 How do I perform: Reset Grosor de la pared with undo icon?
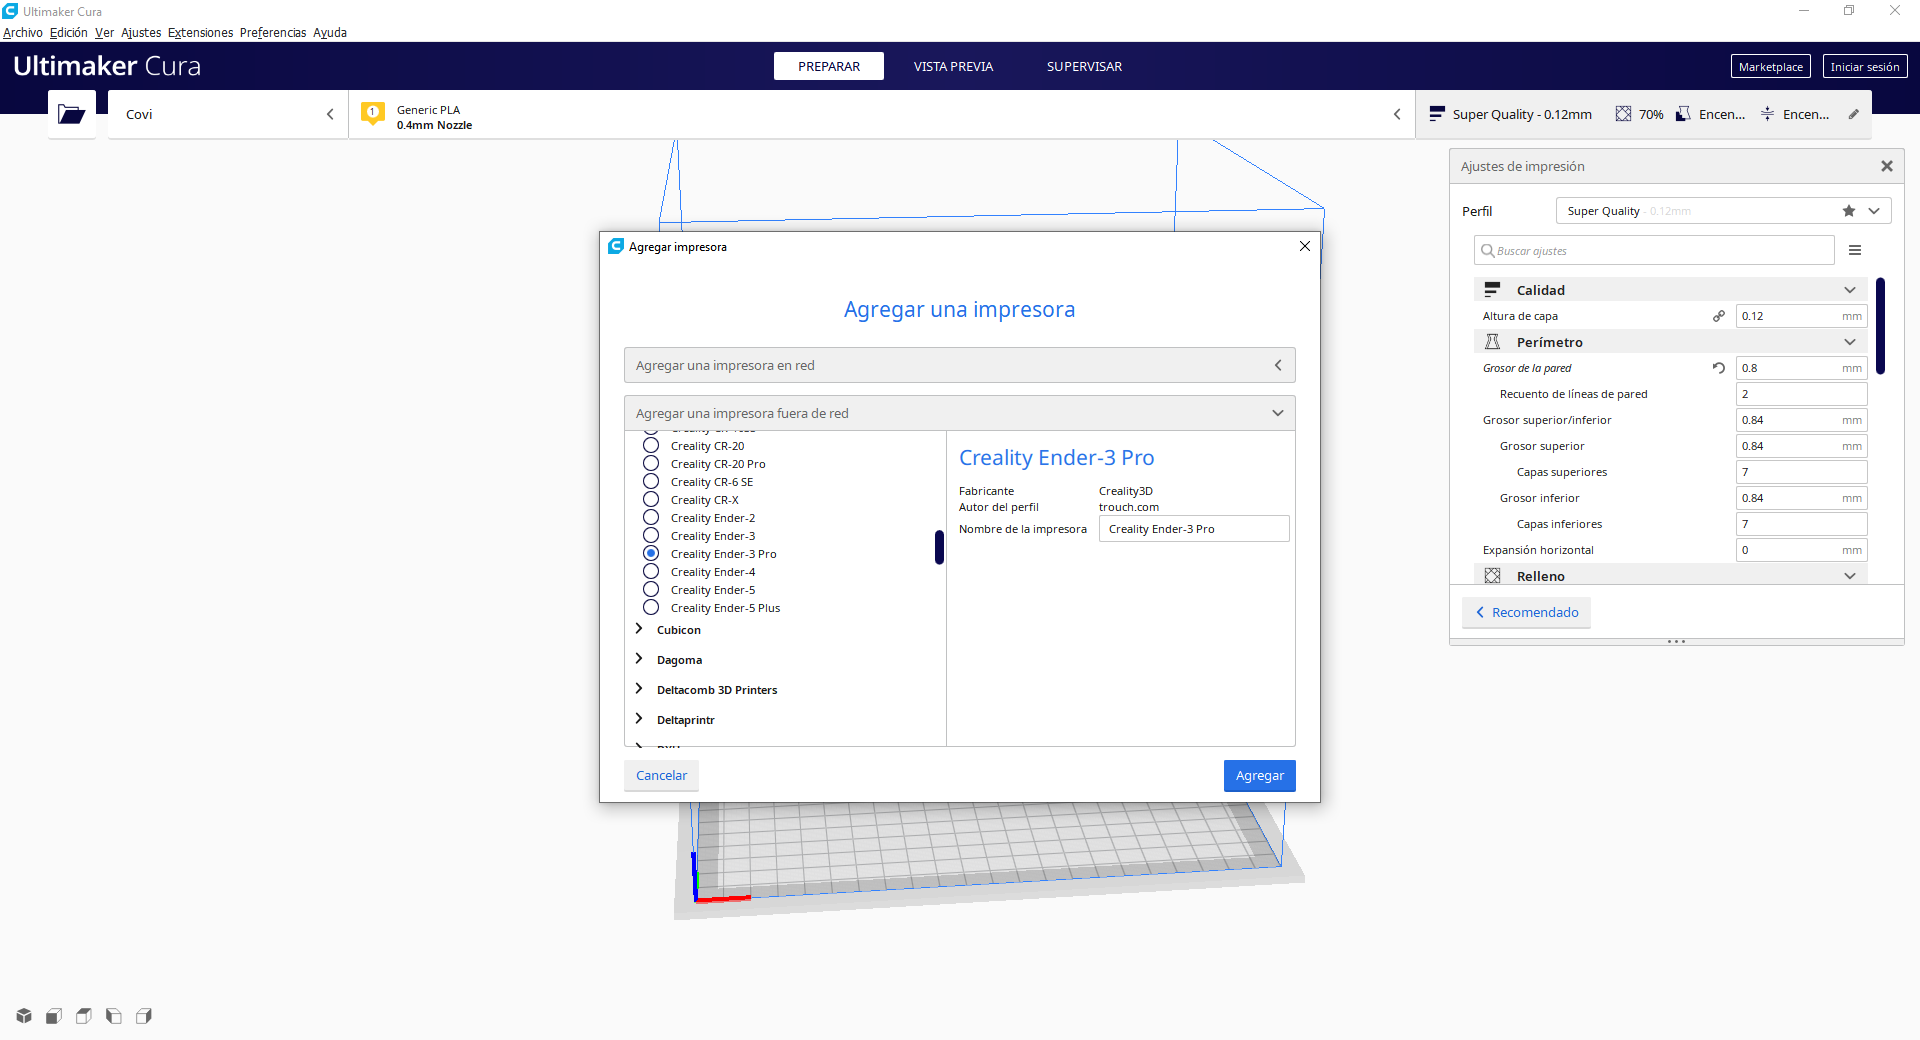pos(1719,368)
